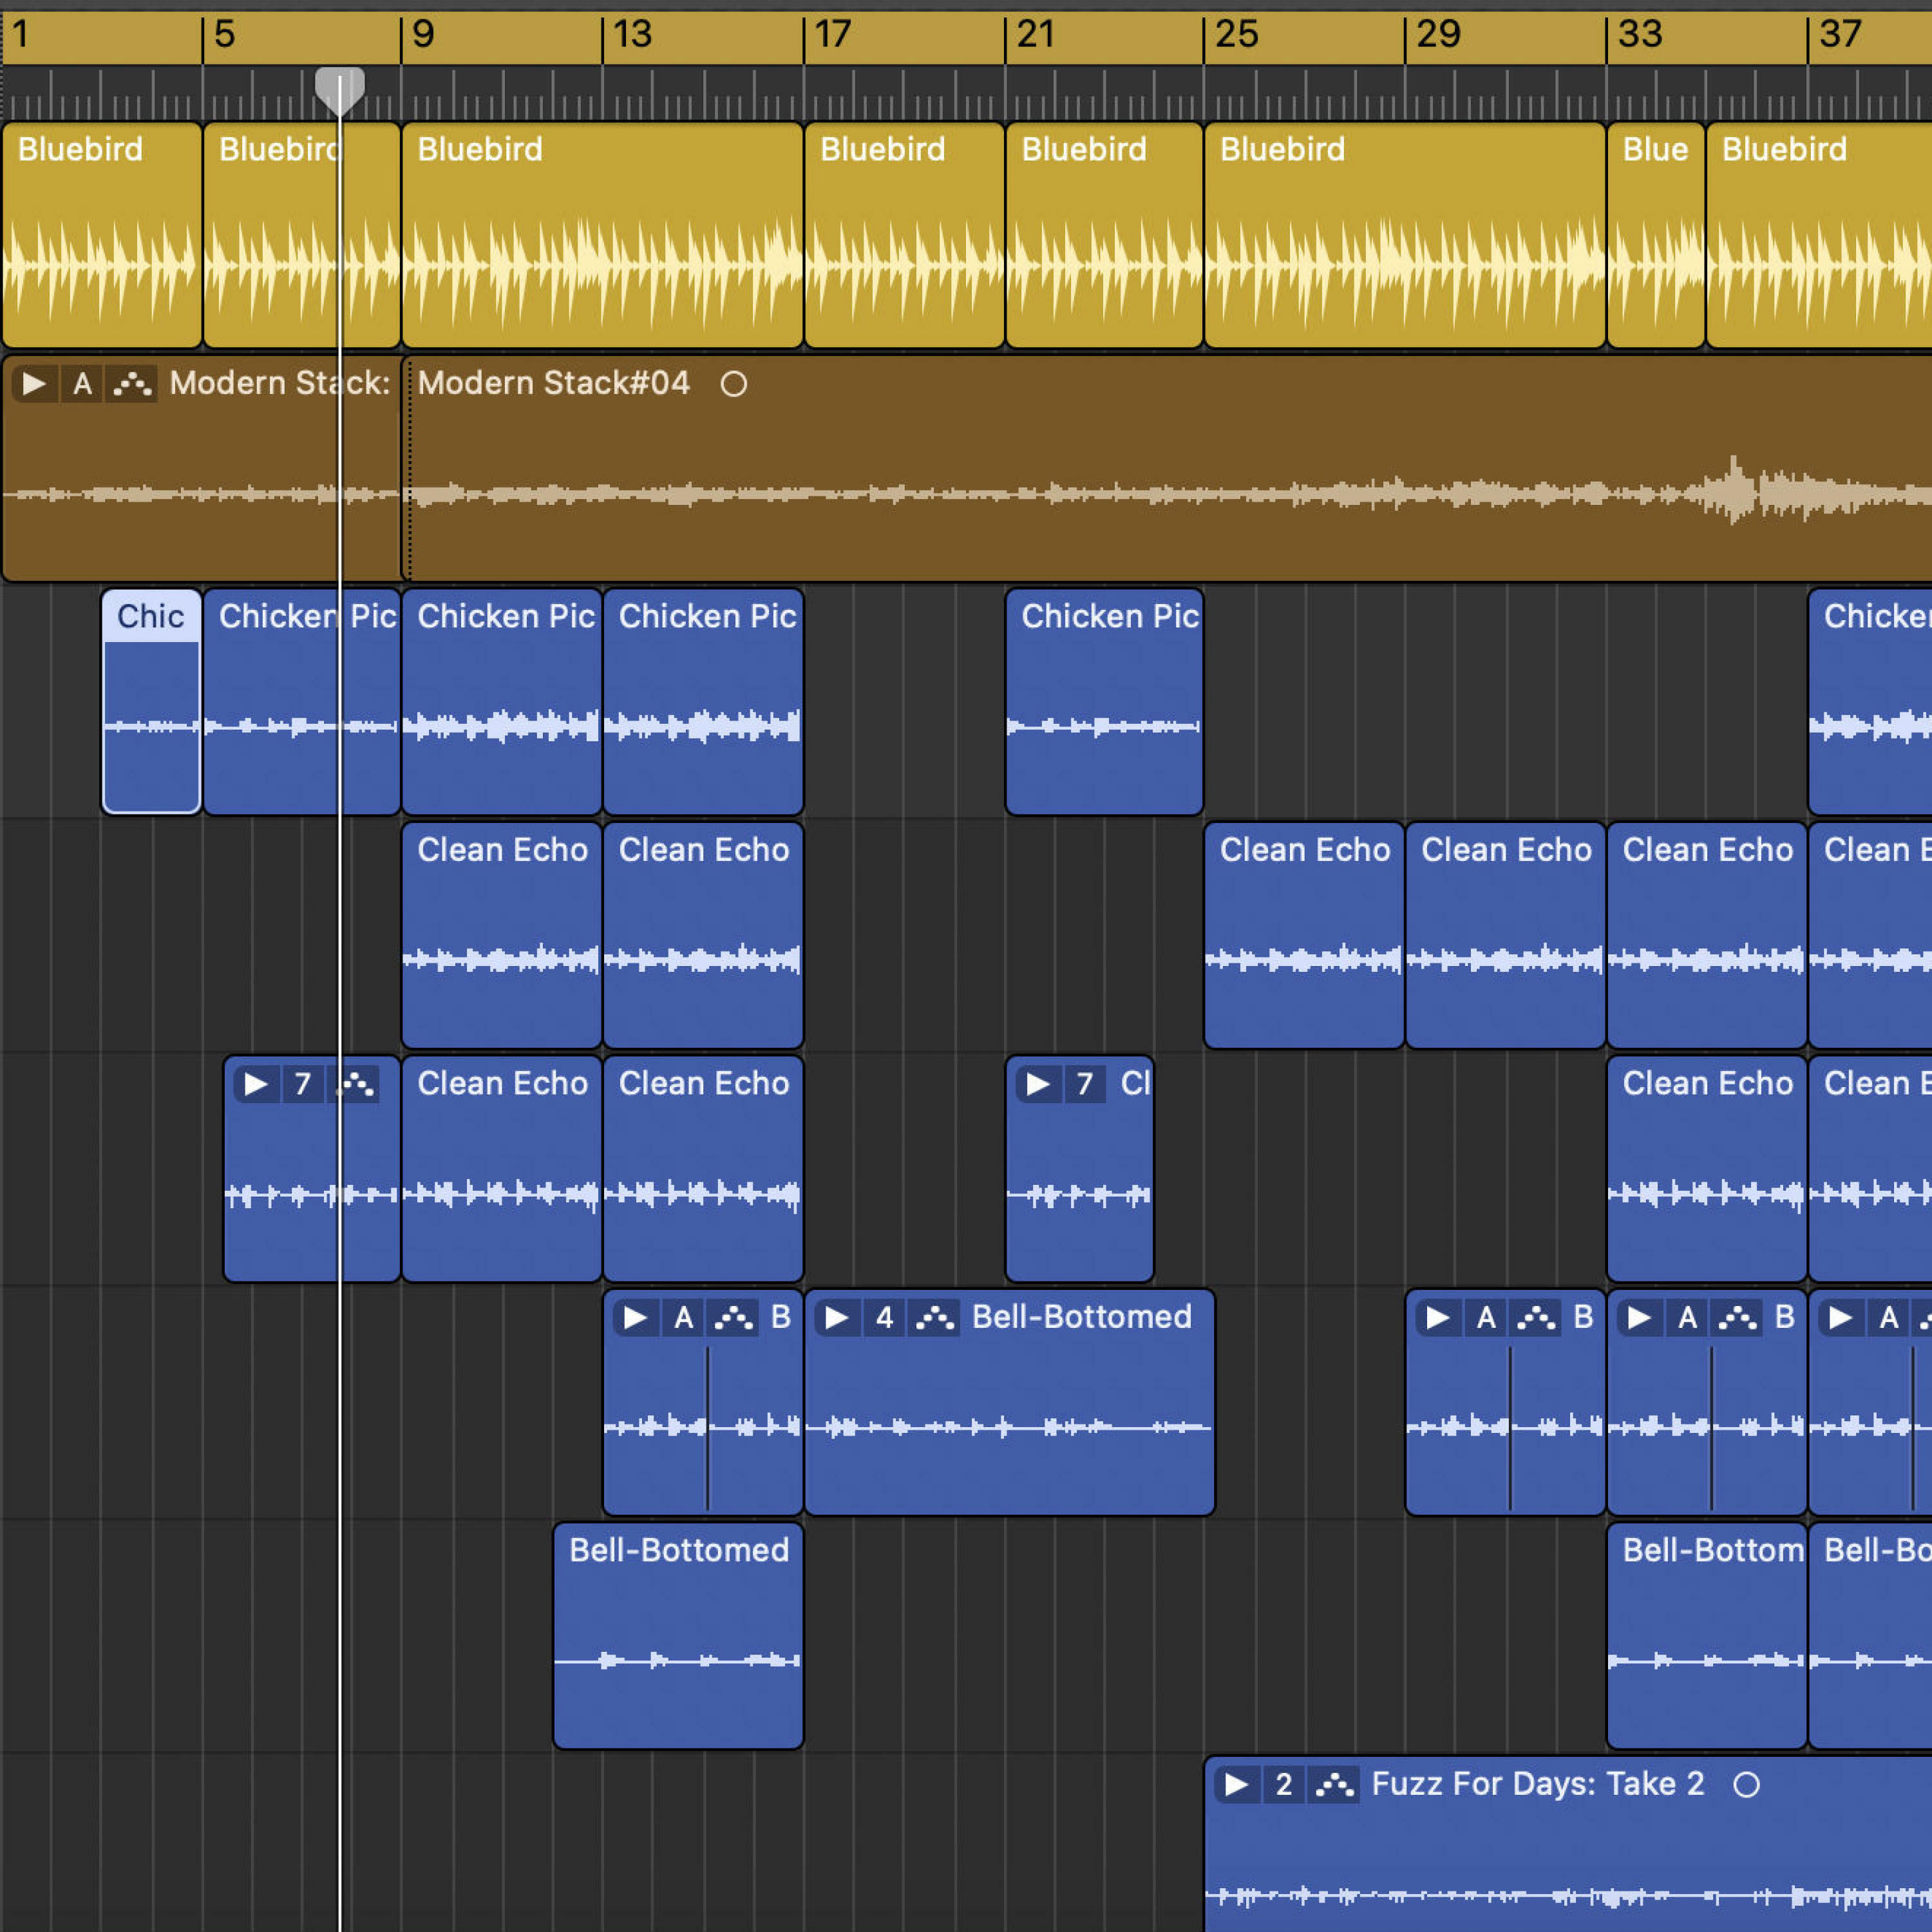Expand the Bell-Bottomed take folder disclosure triangle
Screen dimensions: 1932x1932
tap(837, 1318)
